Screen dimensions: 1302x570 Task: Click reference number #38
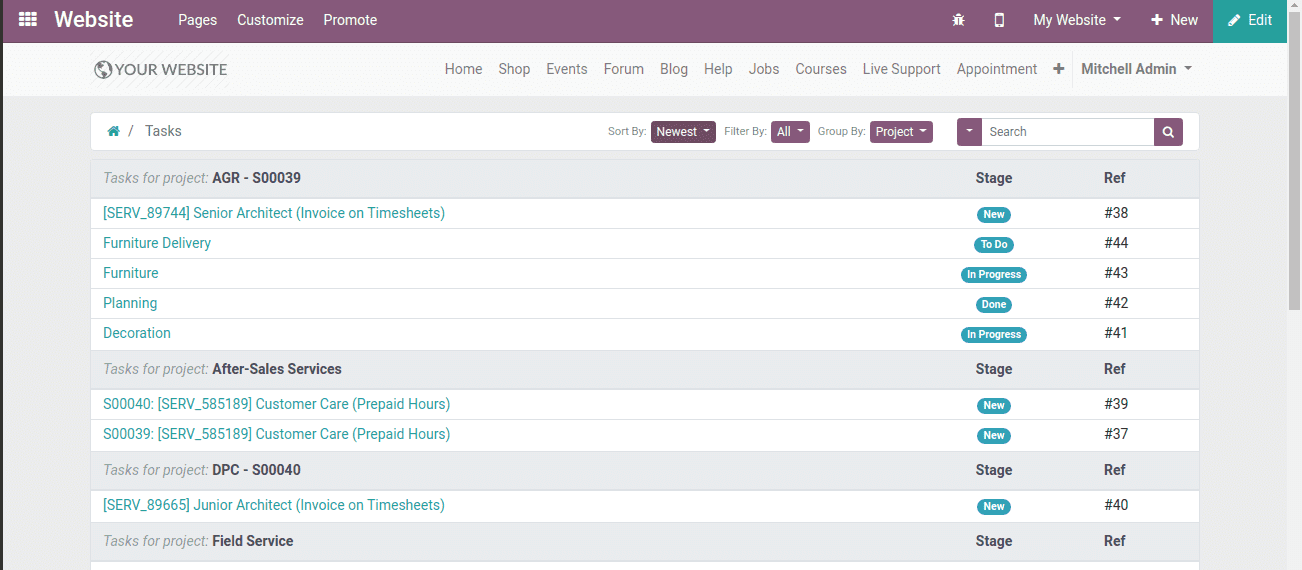click(x=1116, y=213)
